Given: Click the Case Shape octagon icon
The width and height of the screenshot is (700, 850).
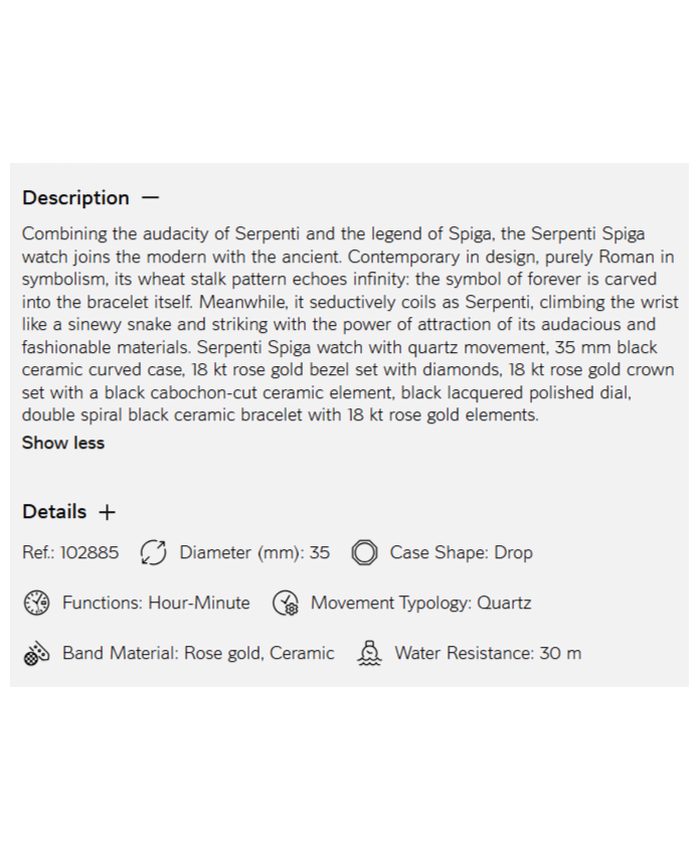Looking at the screenshot, I should click(x=365, y=553).
